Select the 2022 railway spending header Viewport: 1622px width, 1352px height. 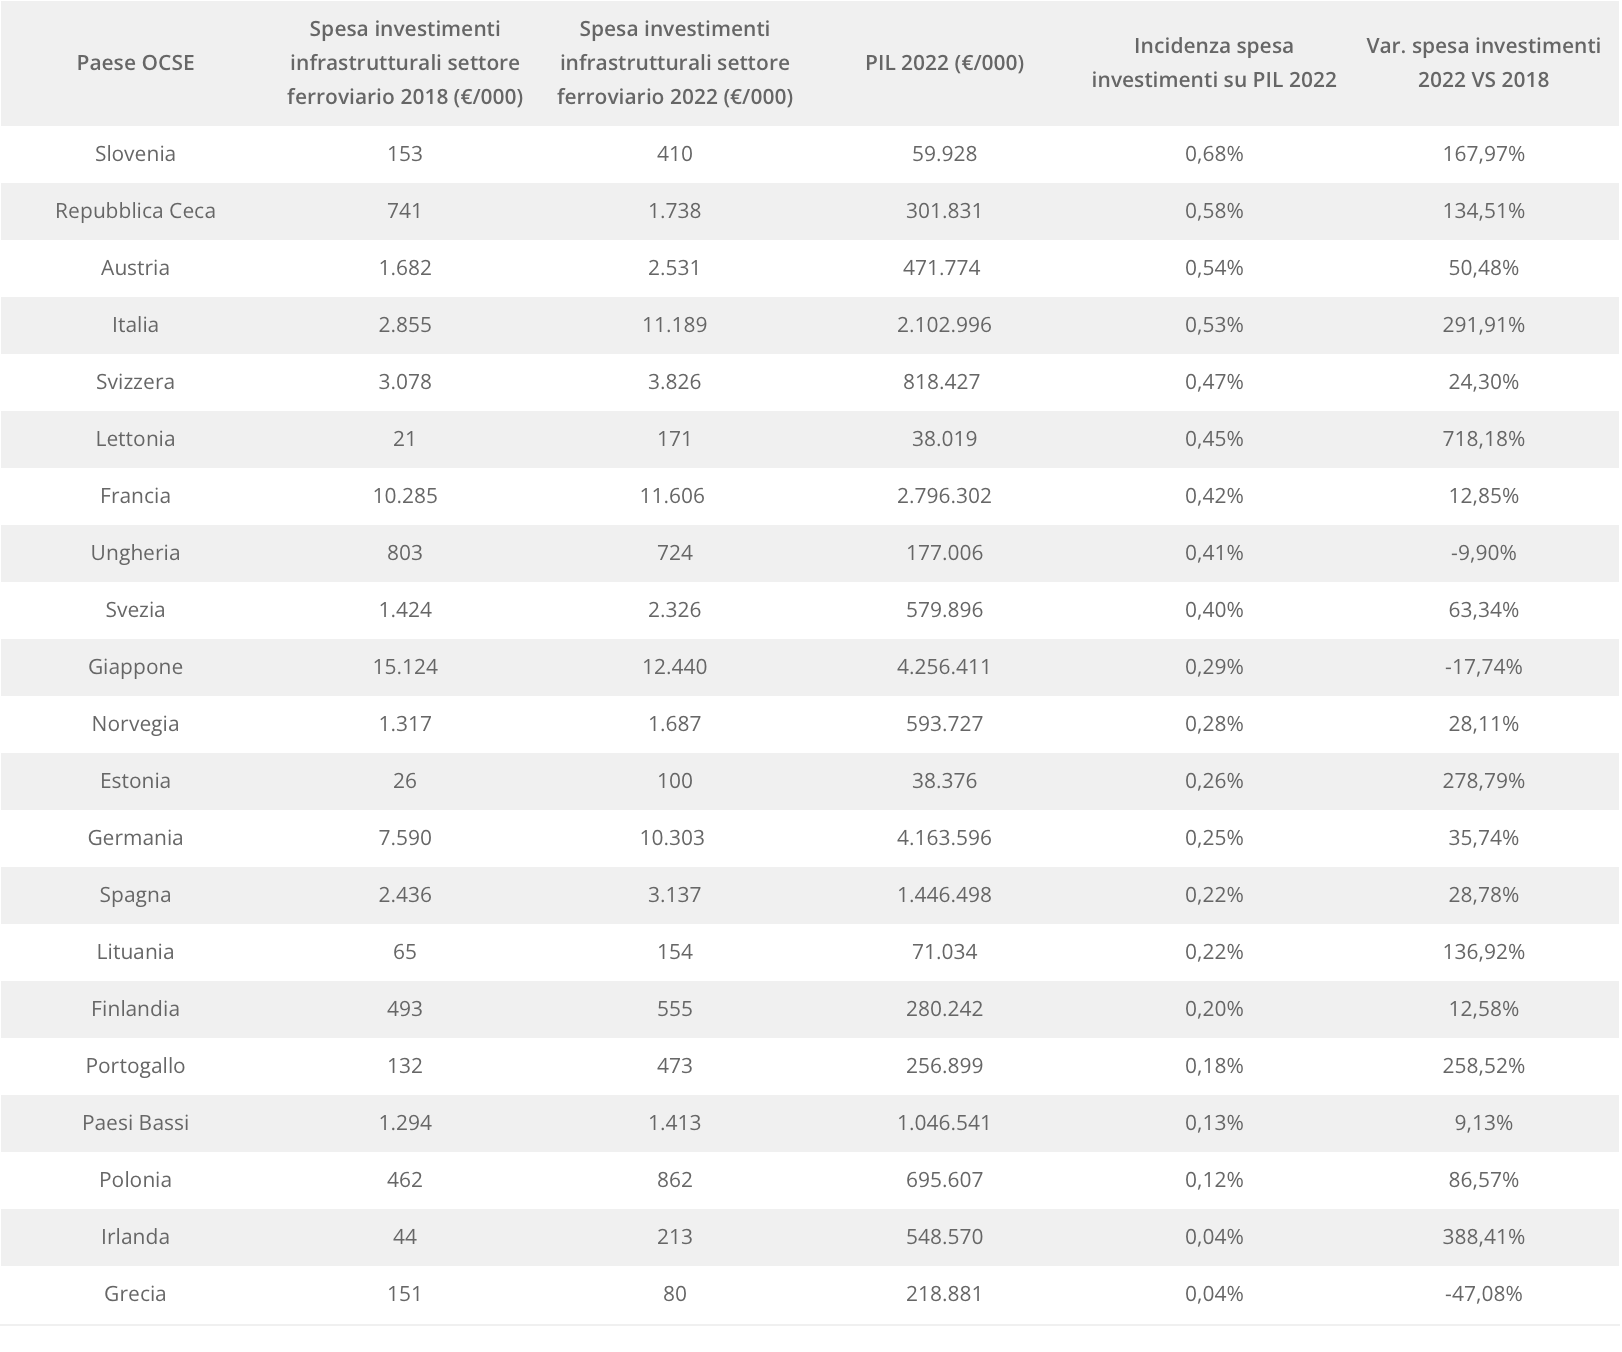(x=674, y=63)
